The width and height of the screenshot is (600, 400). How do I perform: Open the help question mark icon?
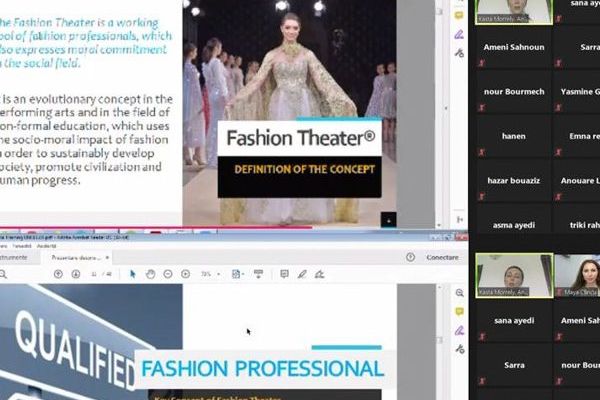tap(410, 257)
